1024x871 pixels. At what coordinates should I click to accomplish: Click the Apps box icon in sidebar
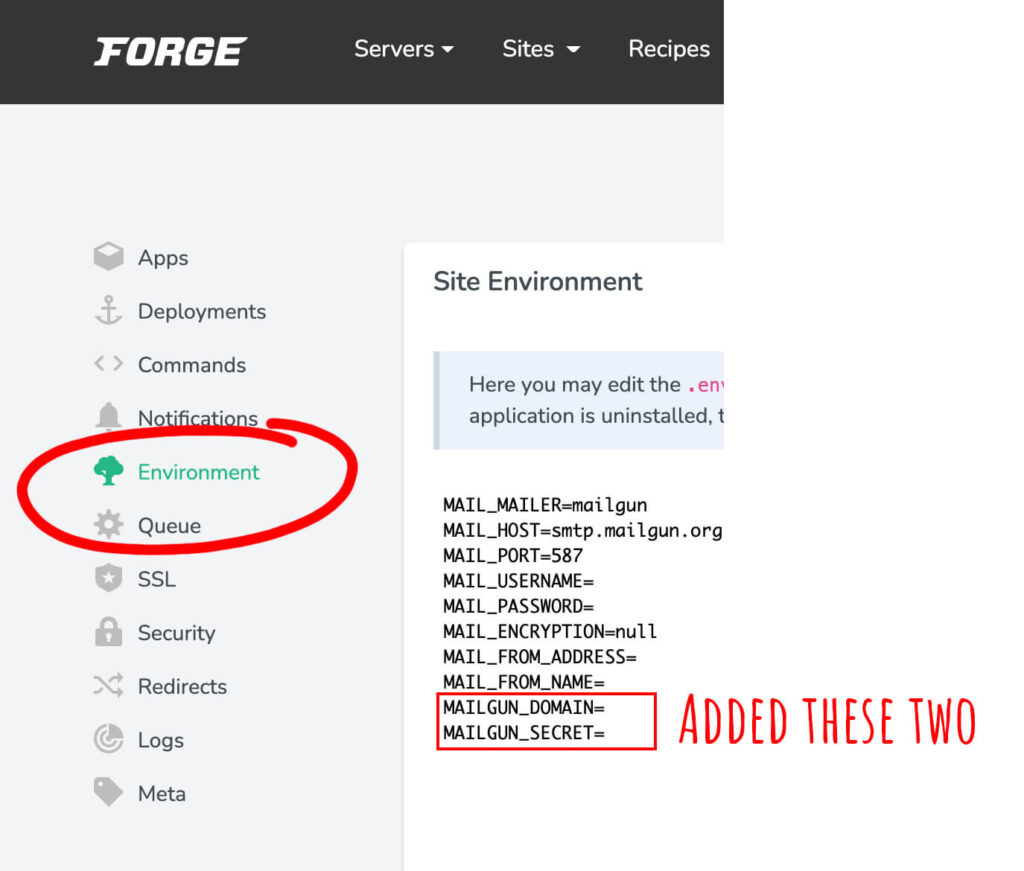click(x=108, y=257)
